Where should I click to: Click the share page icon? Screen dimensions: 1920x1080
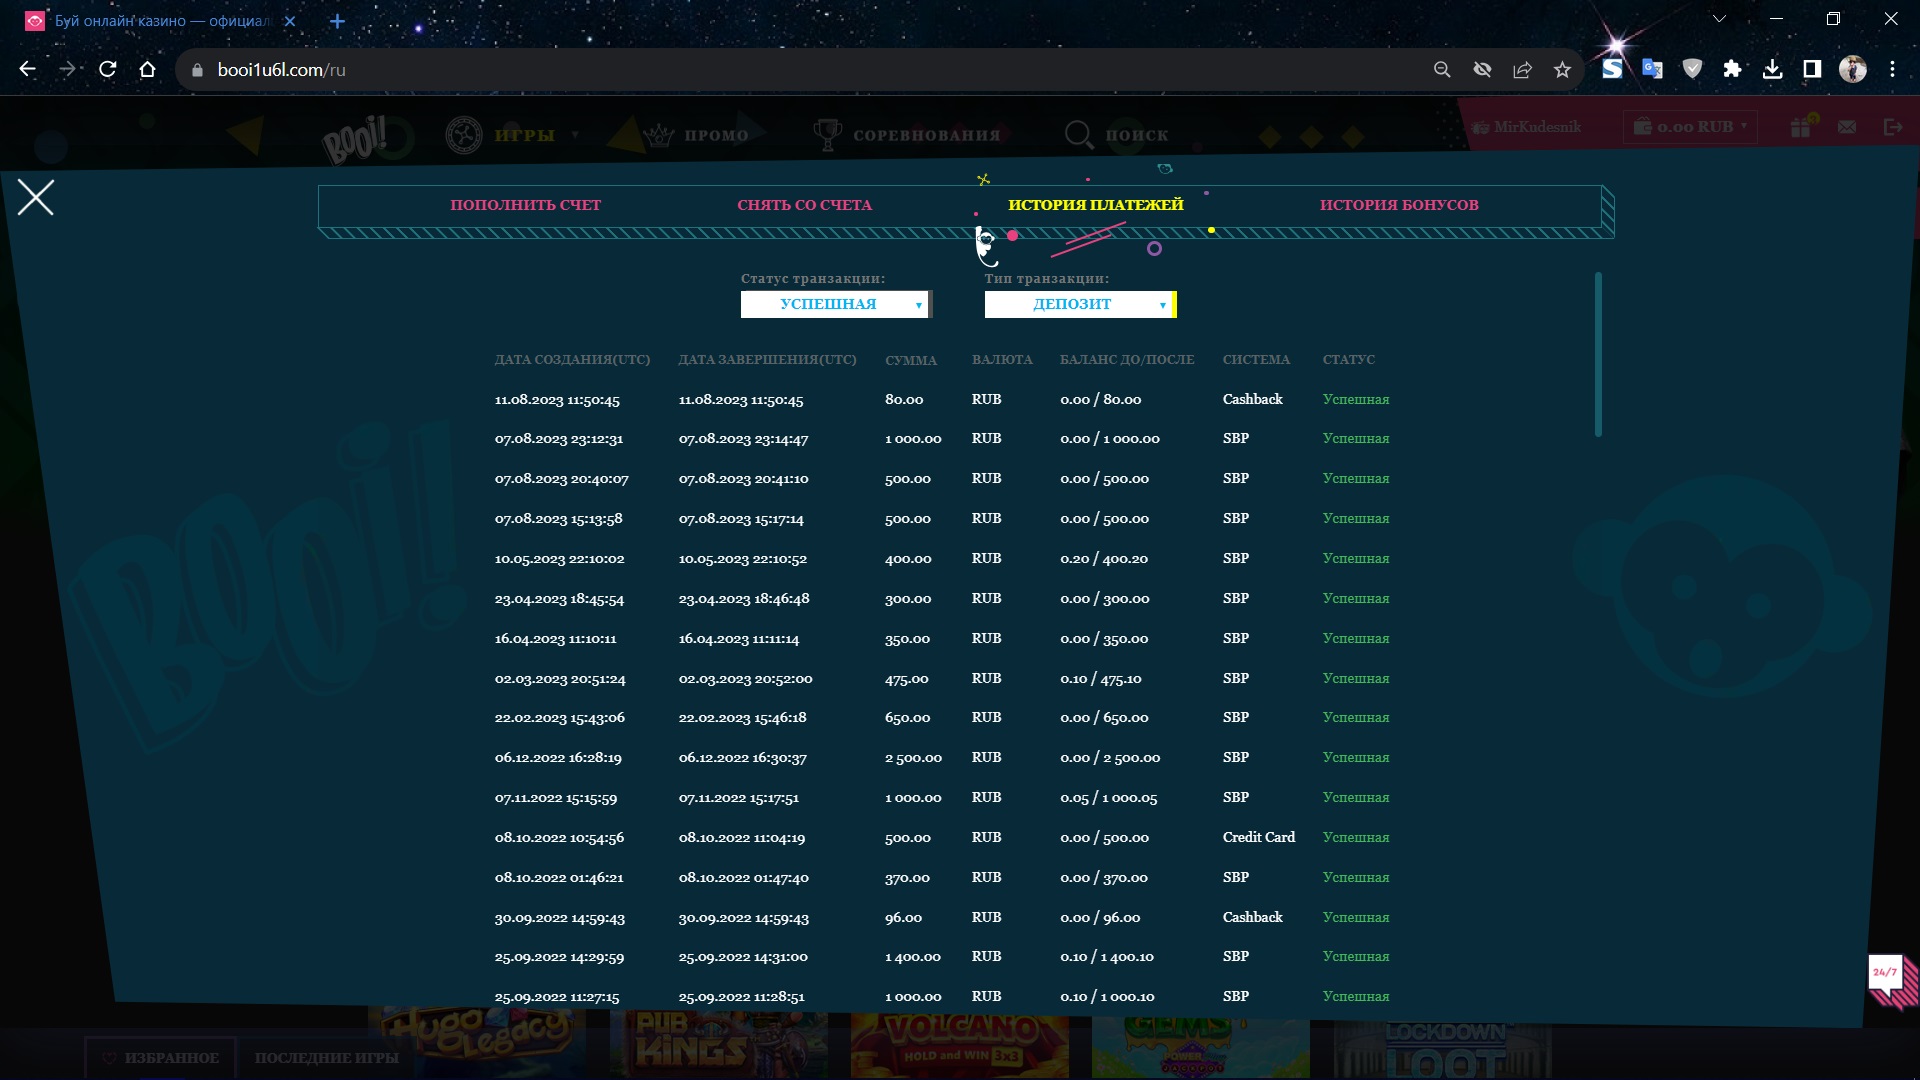coord(1522,70)
